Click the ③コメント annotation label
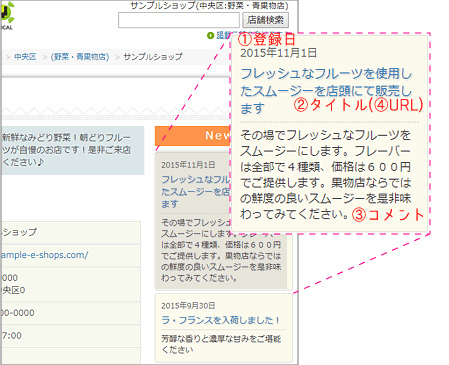449x365 pixels. (x=388, y=215)
